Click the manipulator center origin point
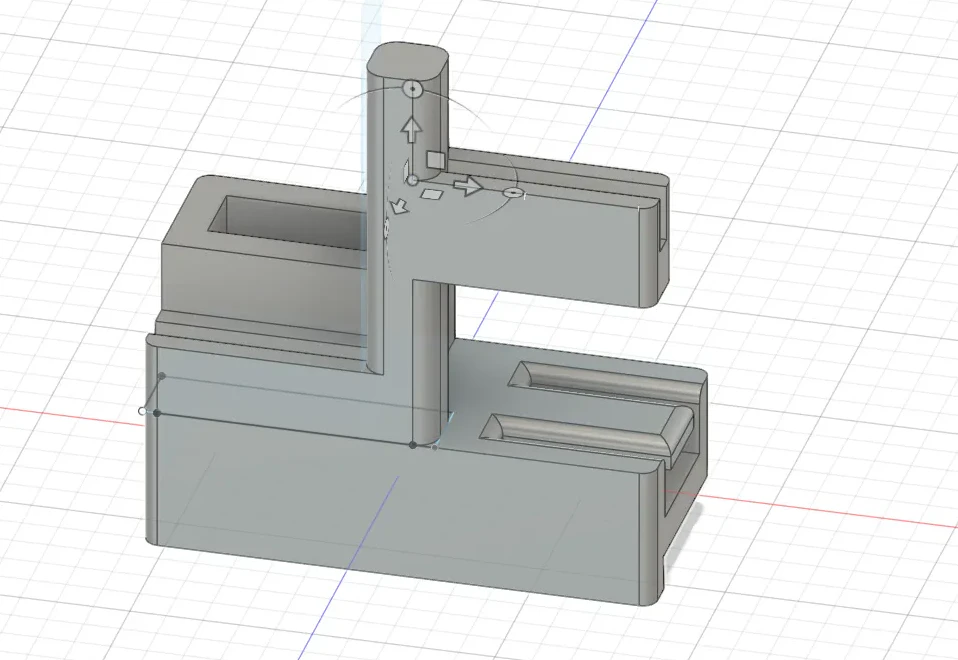 click(x=412, y=180)
